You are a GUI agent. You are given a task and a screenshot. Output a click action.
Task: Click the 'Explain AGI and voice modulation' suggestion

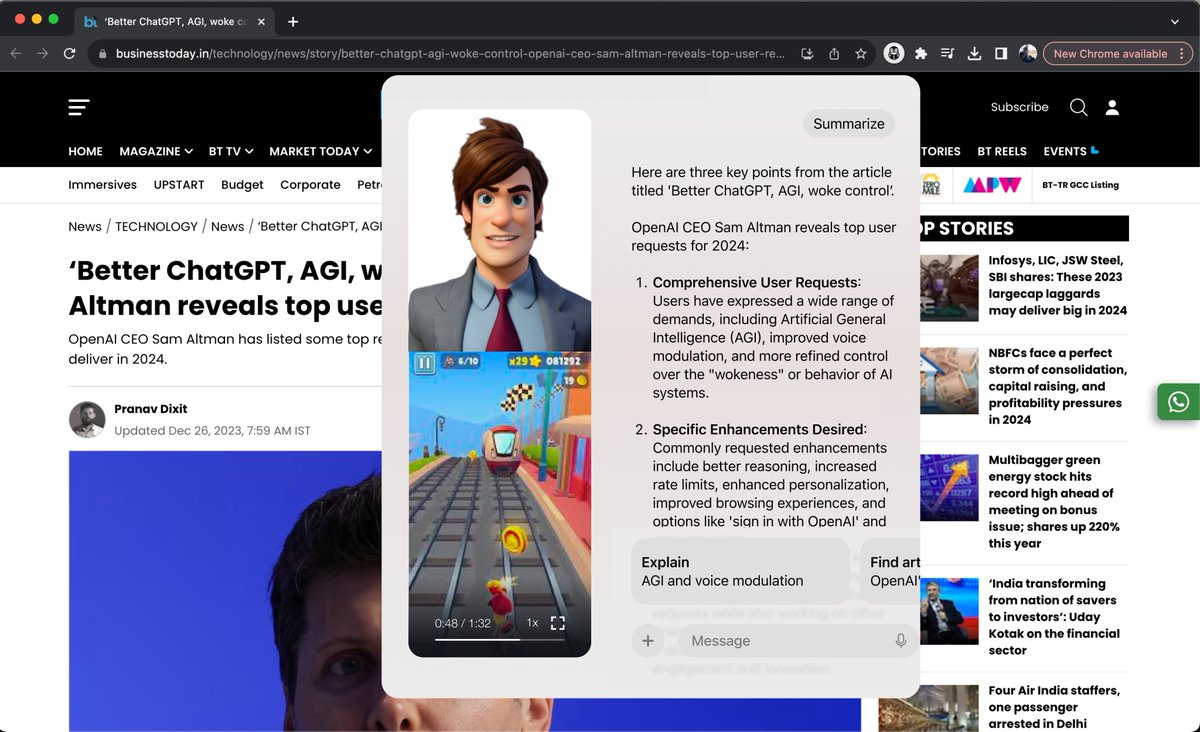[x=740, y=571]
